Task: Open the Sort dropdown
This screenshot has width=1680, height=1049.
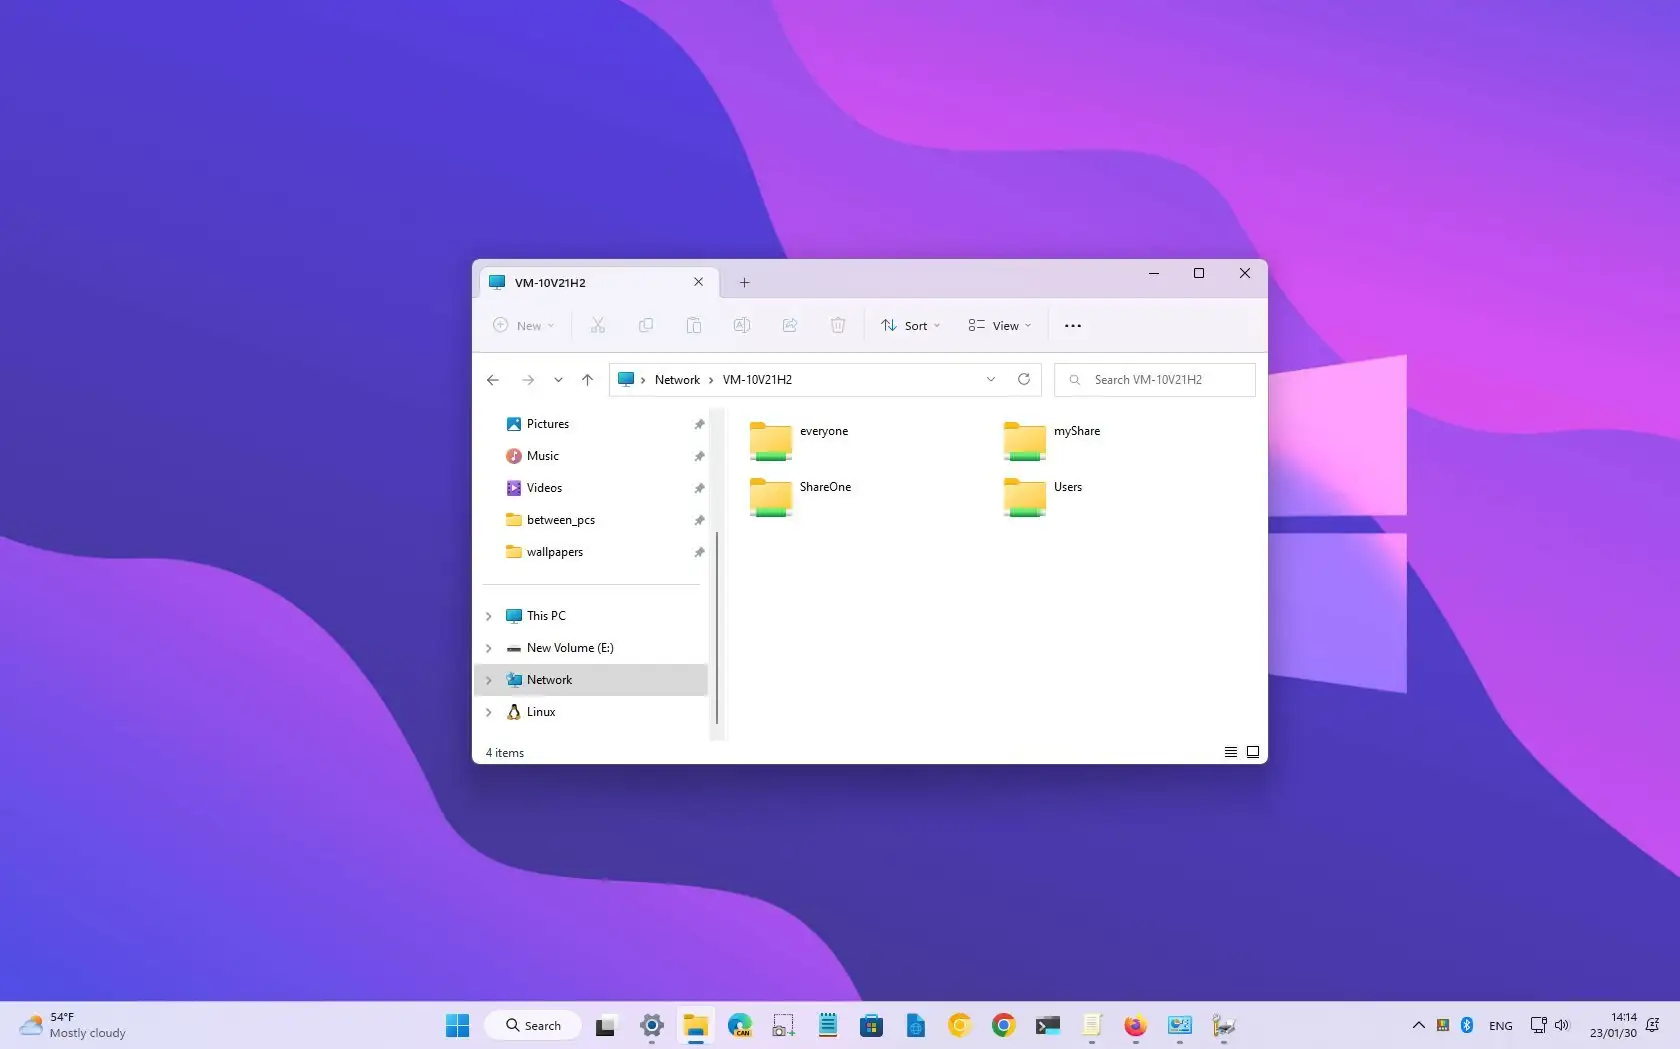Action: point(909,325)
